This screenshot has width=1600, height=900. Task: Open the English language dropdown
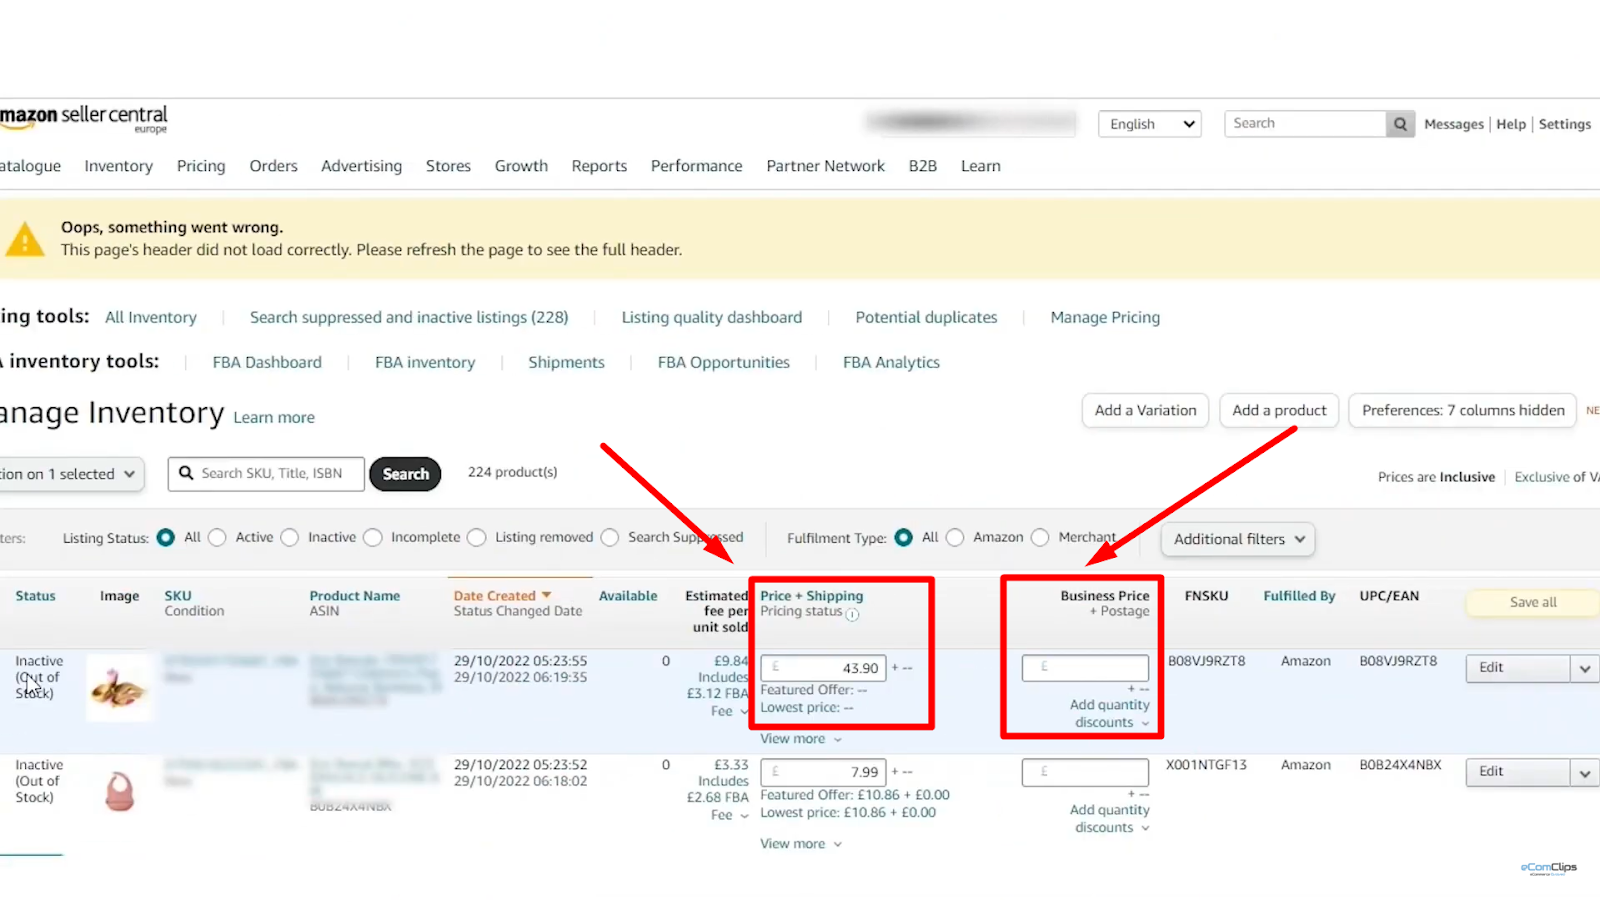pos(1150,124)
